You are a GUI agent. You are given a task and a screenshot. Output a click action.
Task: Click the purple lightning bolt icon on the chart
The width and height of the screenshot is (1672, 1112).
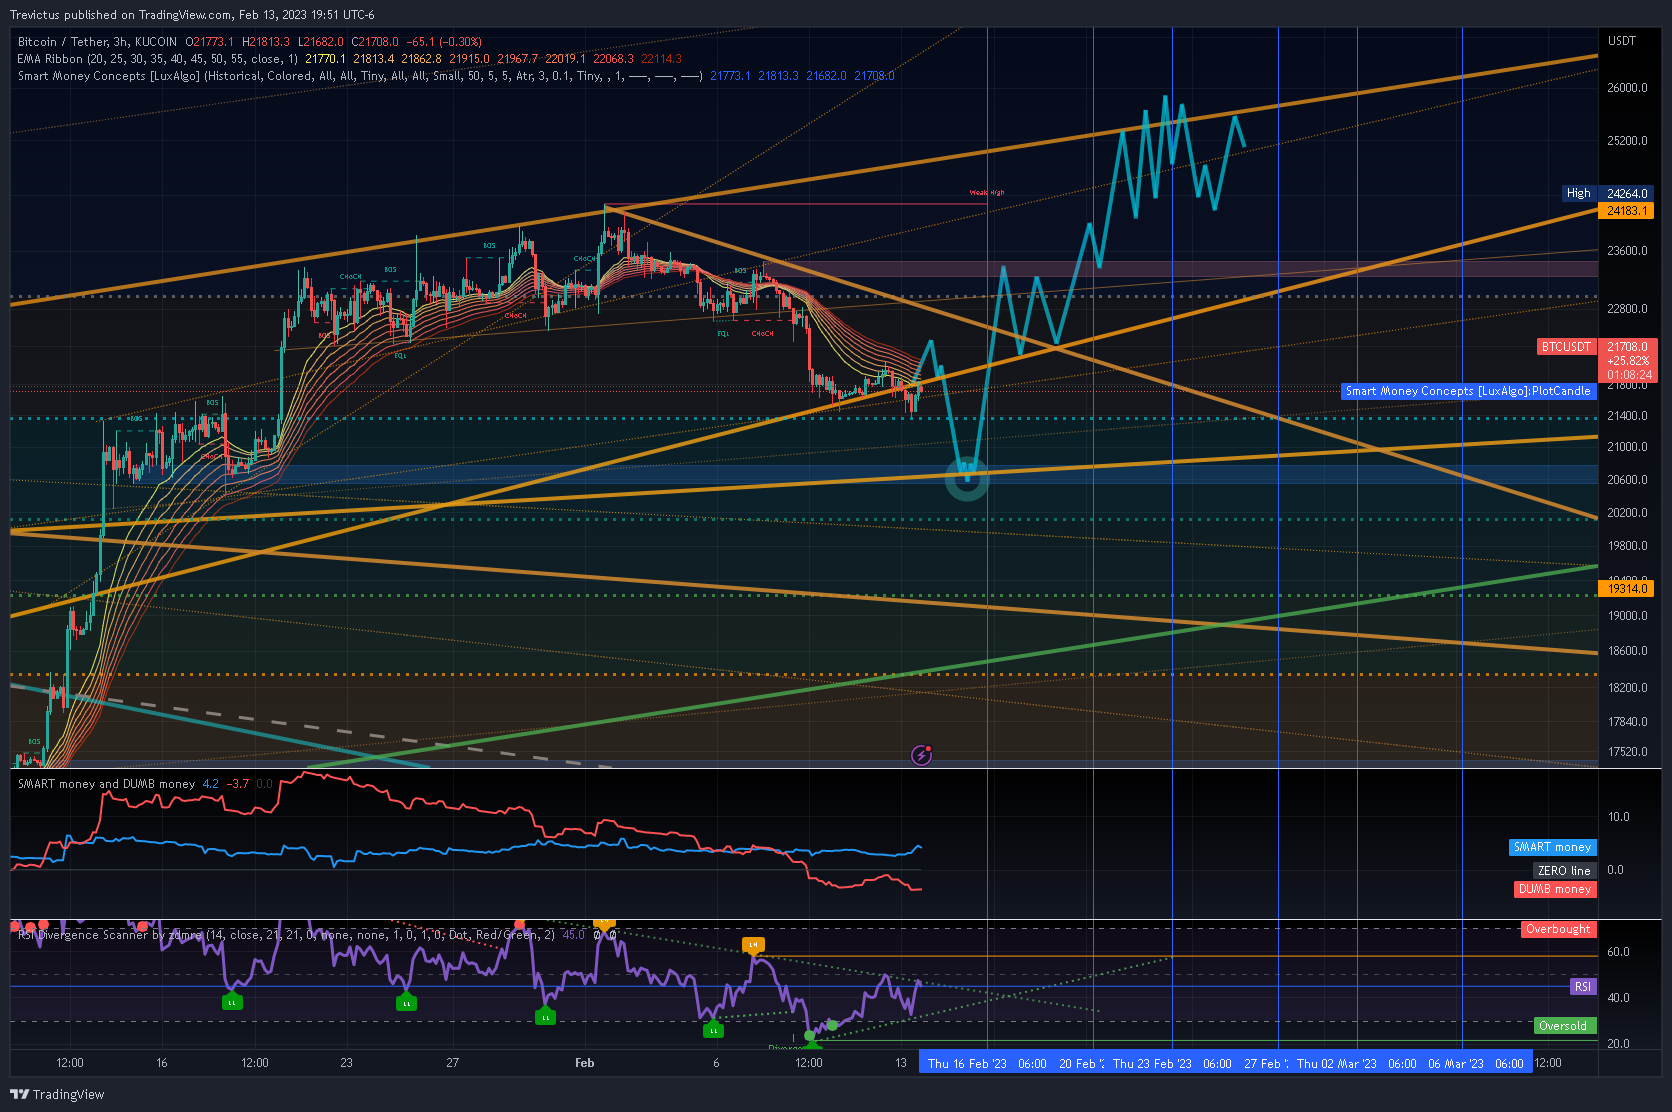pos(922,755)
